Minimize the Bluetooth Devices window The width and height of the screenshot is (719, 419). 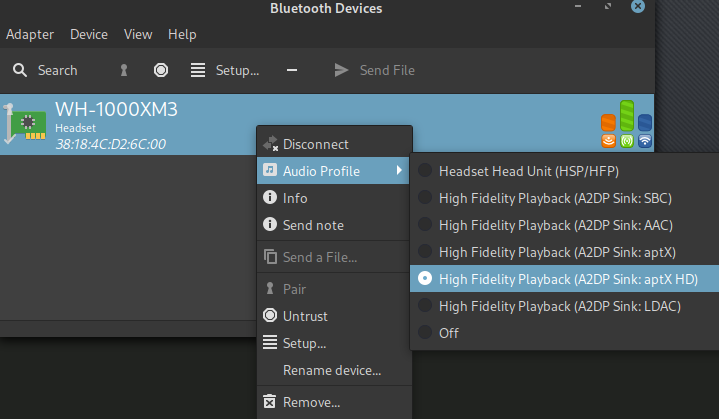(x=578, y=6)
